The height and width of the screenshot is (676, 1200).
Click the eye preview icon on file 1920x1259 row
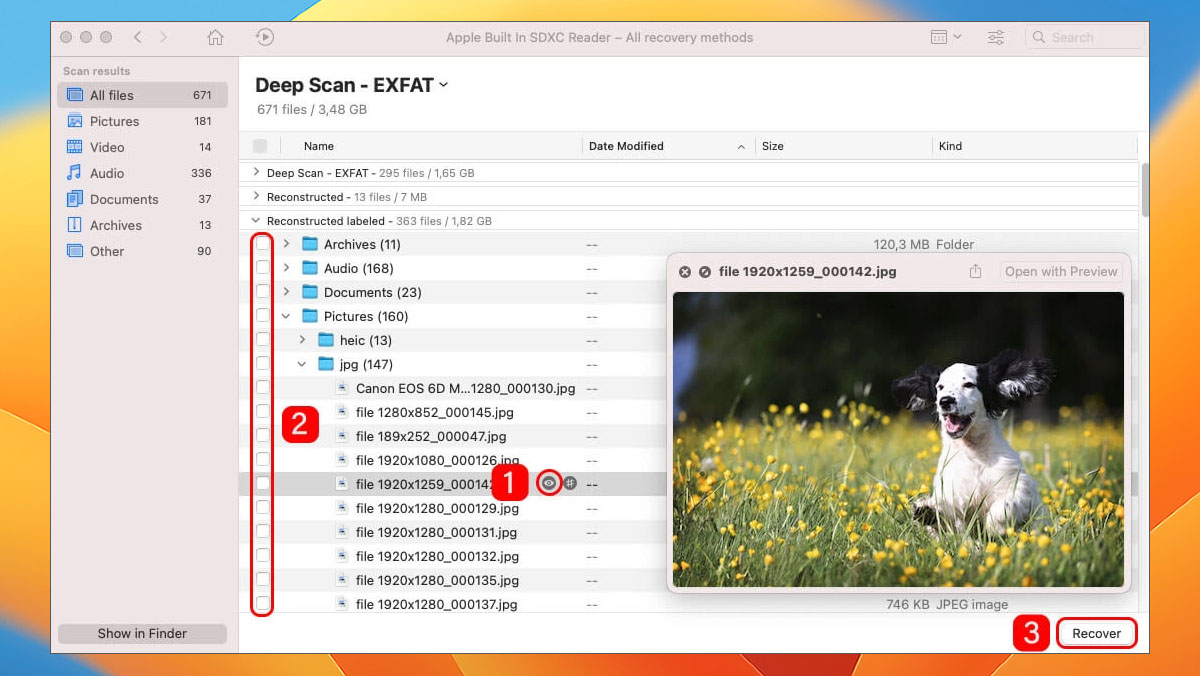pyautogui.click(x=548, y=483)
